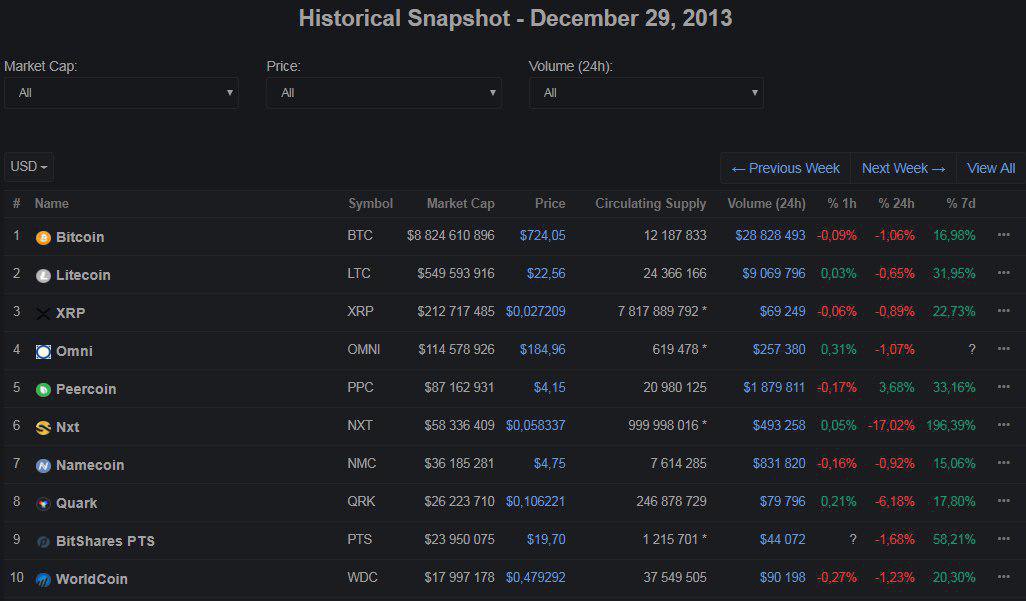Sort by Symbol column header
1026x601 pixels.
point(370,204)
